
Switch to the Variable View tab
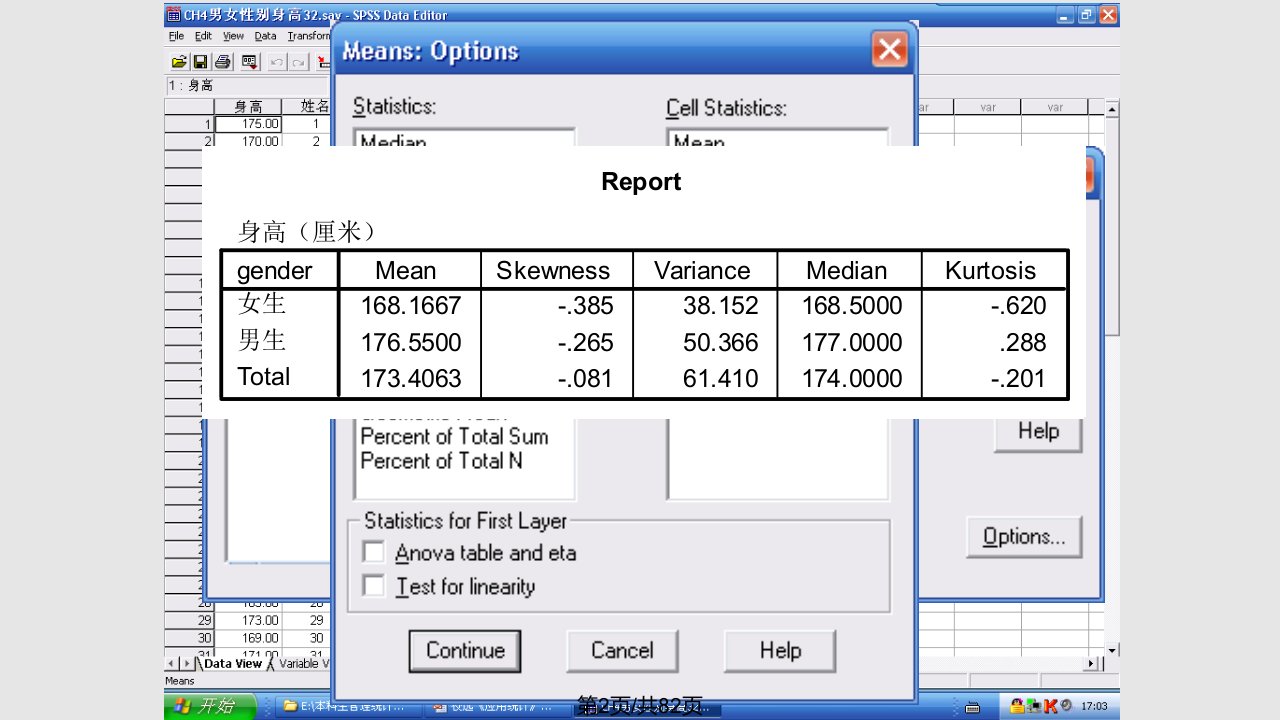302,663
